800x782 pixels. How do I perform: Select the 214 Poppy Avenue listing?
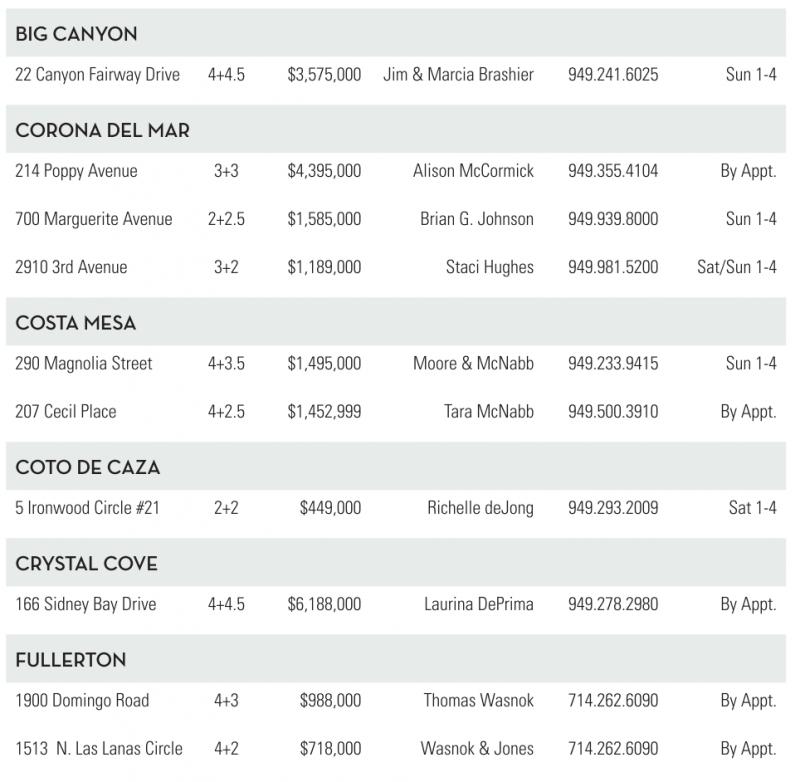[76, 171]
